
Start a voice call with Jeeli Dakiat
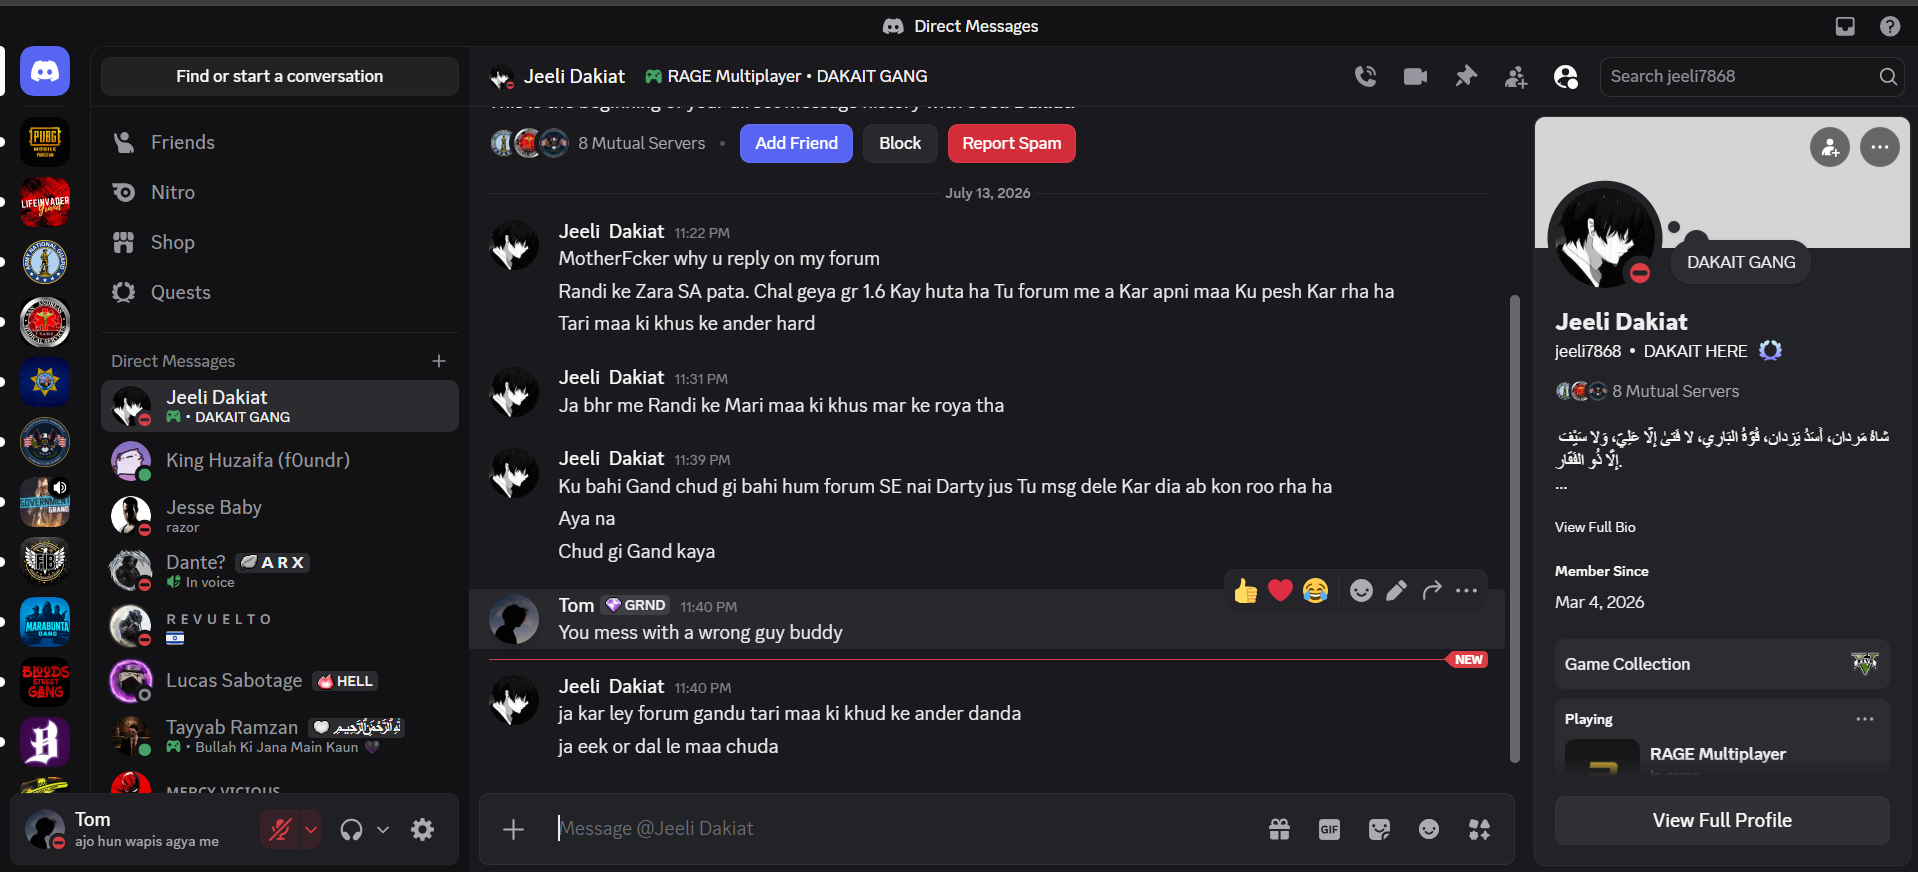pos(1365,76)
